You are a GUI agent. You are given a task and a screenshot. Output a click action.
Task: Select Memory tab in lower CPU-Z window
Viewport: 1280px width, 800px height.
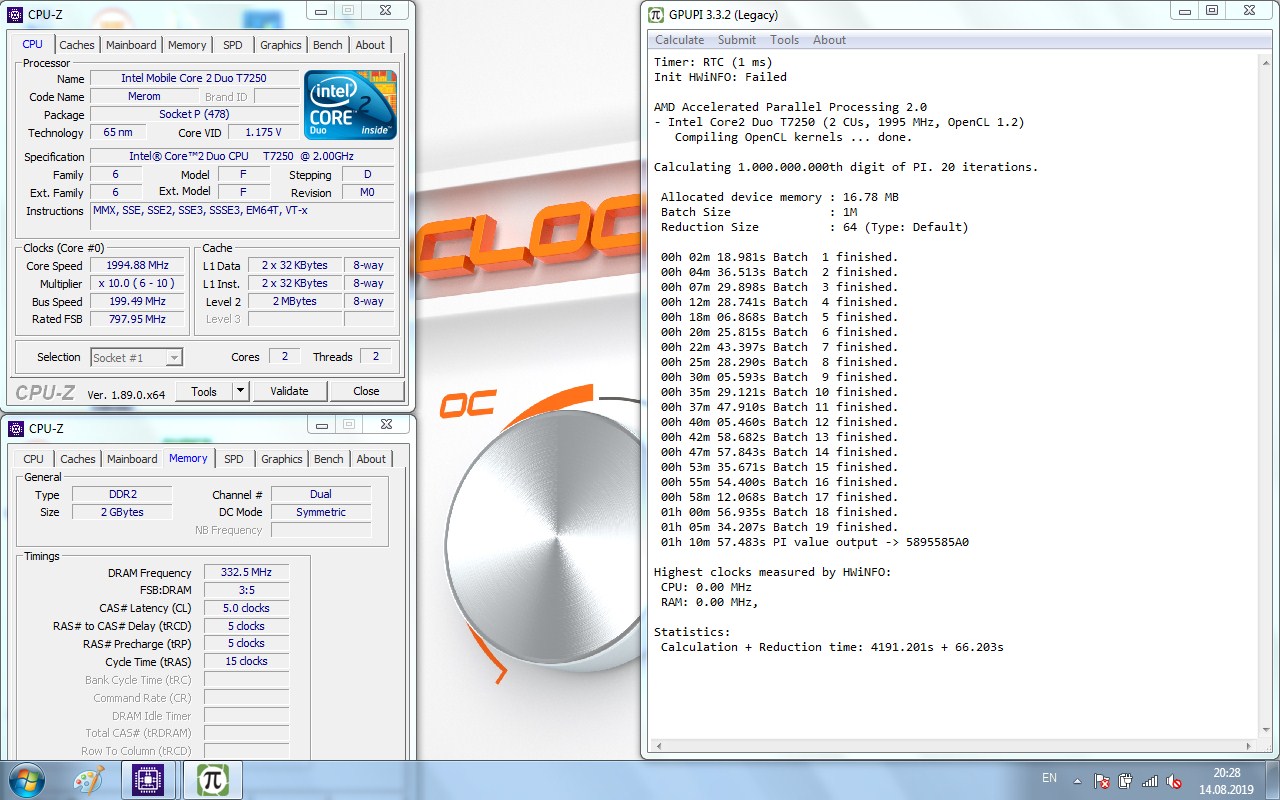[188, 458]
